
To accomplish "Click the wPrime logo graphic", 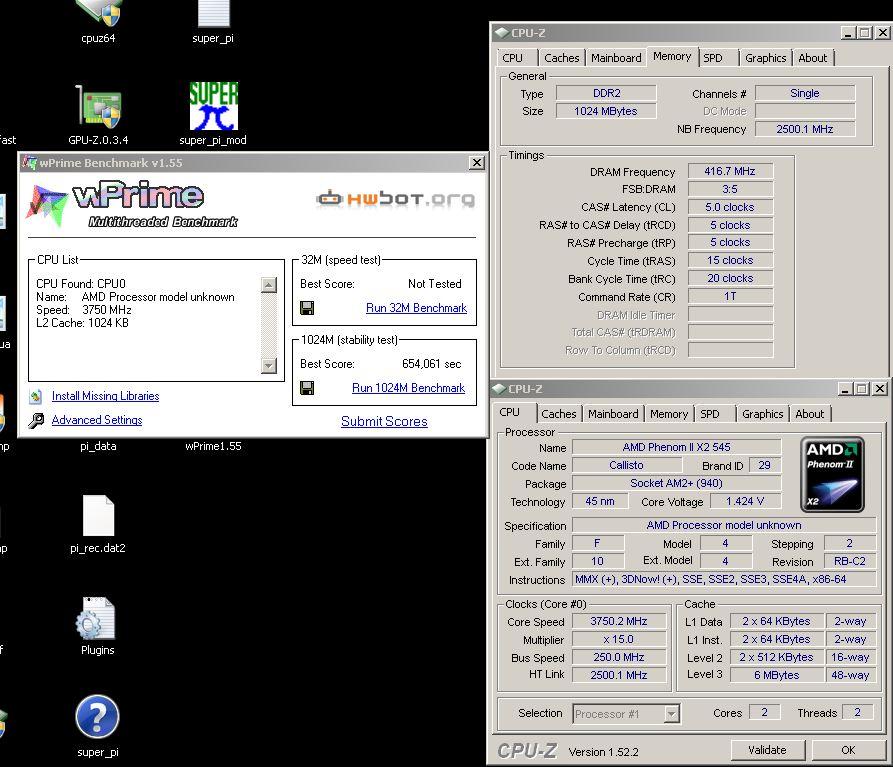I will (132, 204).
